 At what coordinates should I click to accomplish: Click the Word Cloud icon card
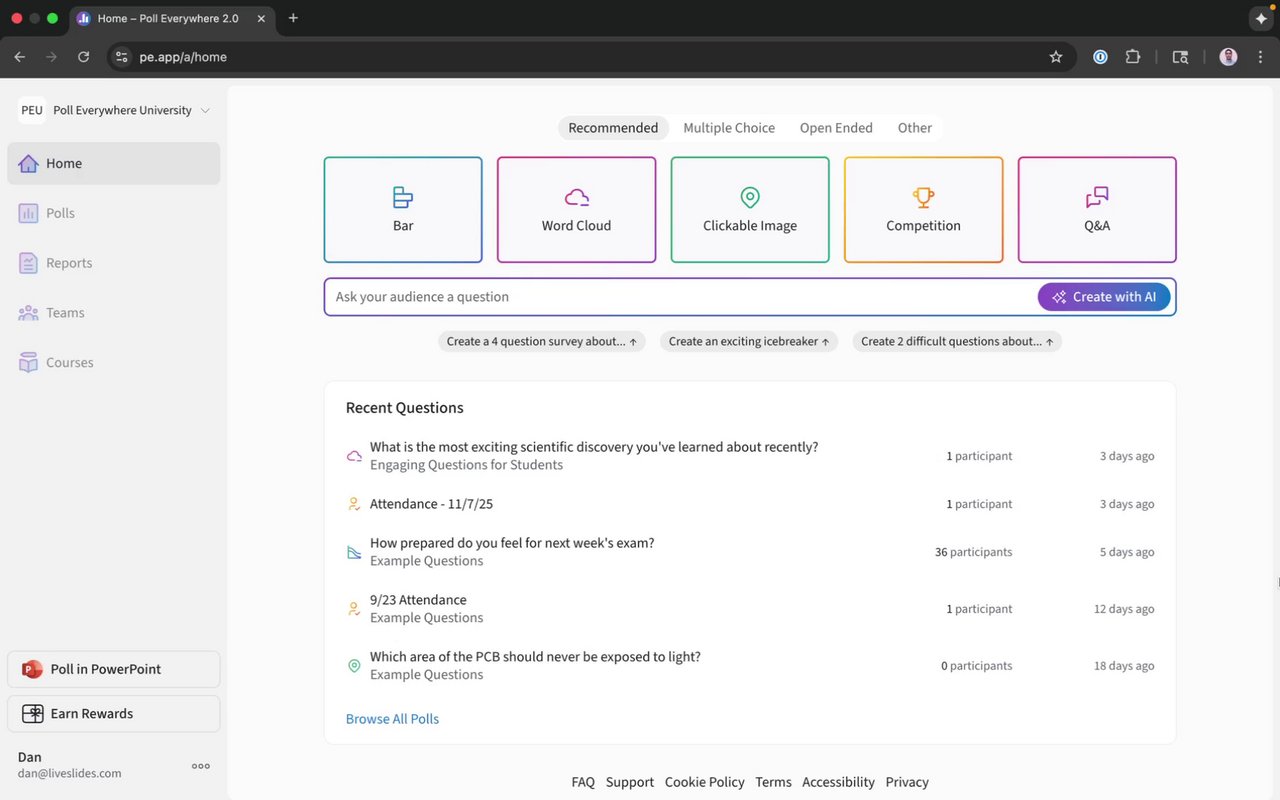pyautogui.click(x=577, y=197)
